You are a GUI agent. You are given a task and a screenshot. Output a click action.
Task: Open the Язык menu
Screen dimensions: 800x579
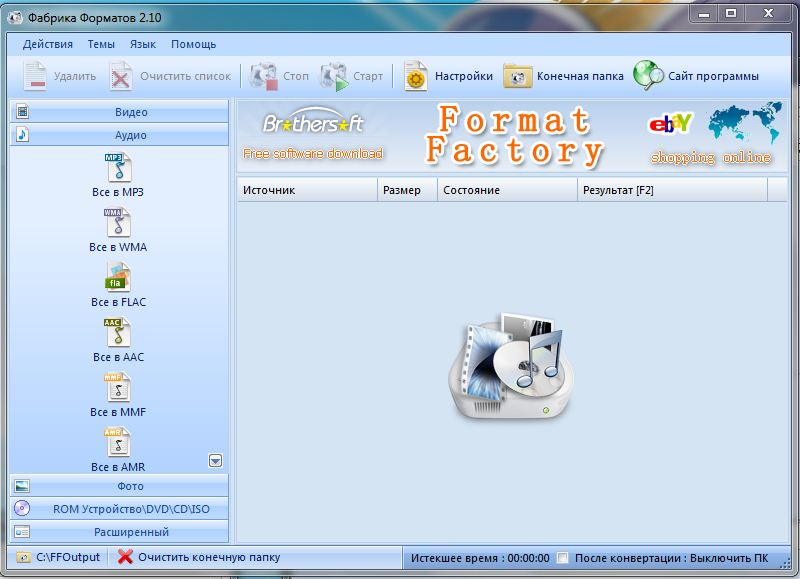143,44
